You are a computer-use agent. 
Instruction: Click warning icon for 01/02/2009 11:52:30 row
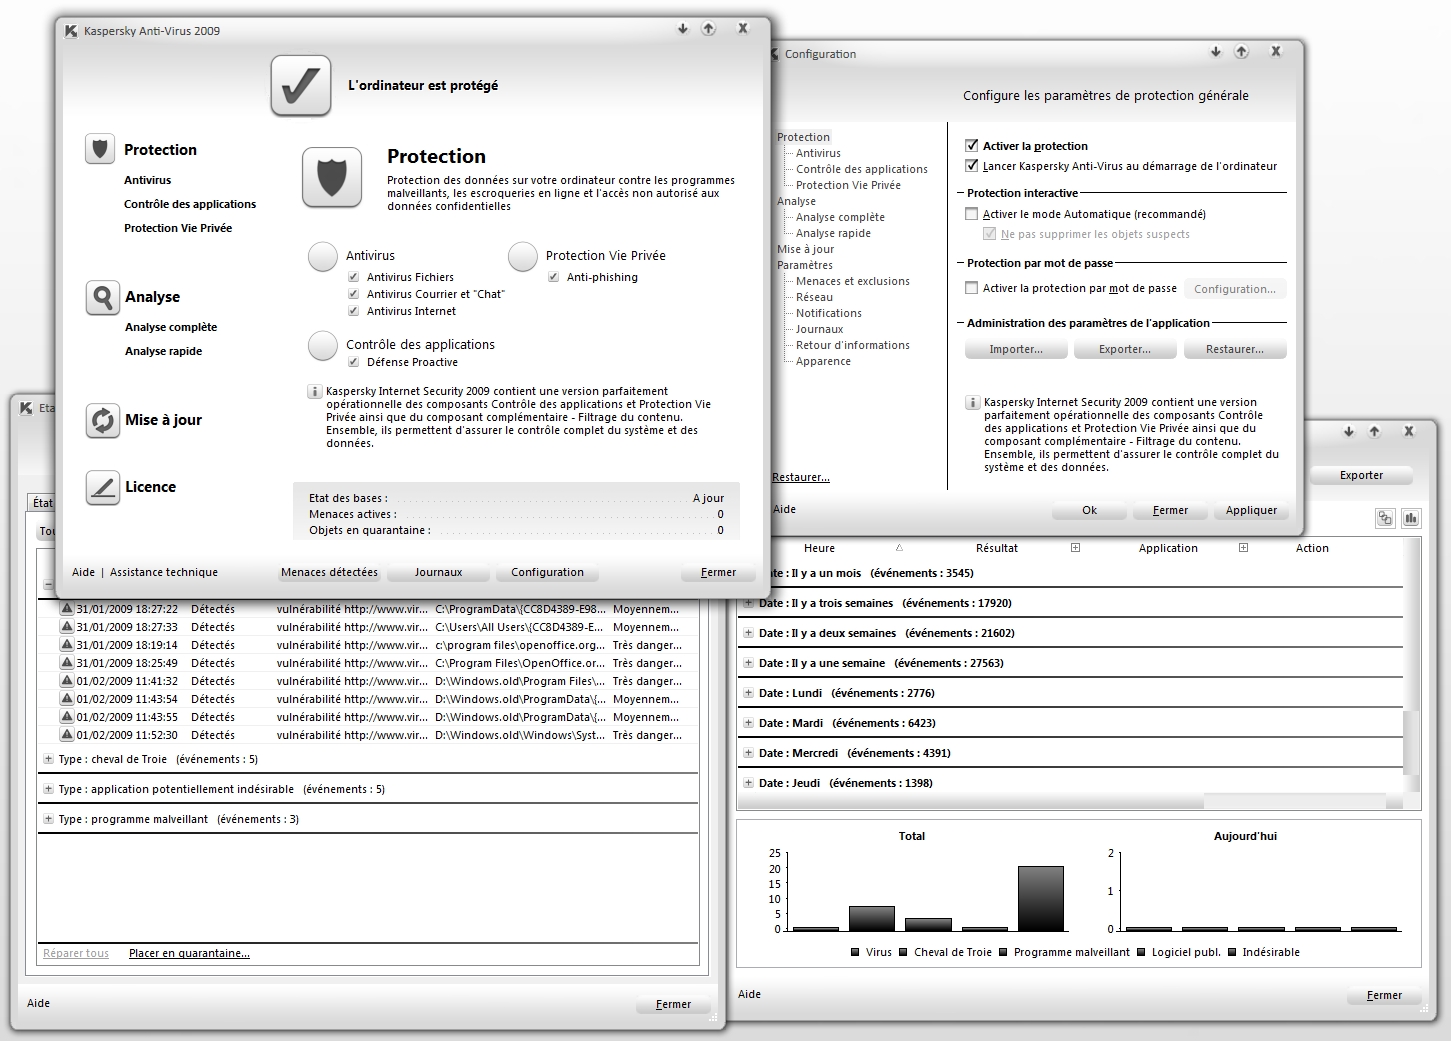click(x=67, y=734)
